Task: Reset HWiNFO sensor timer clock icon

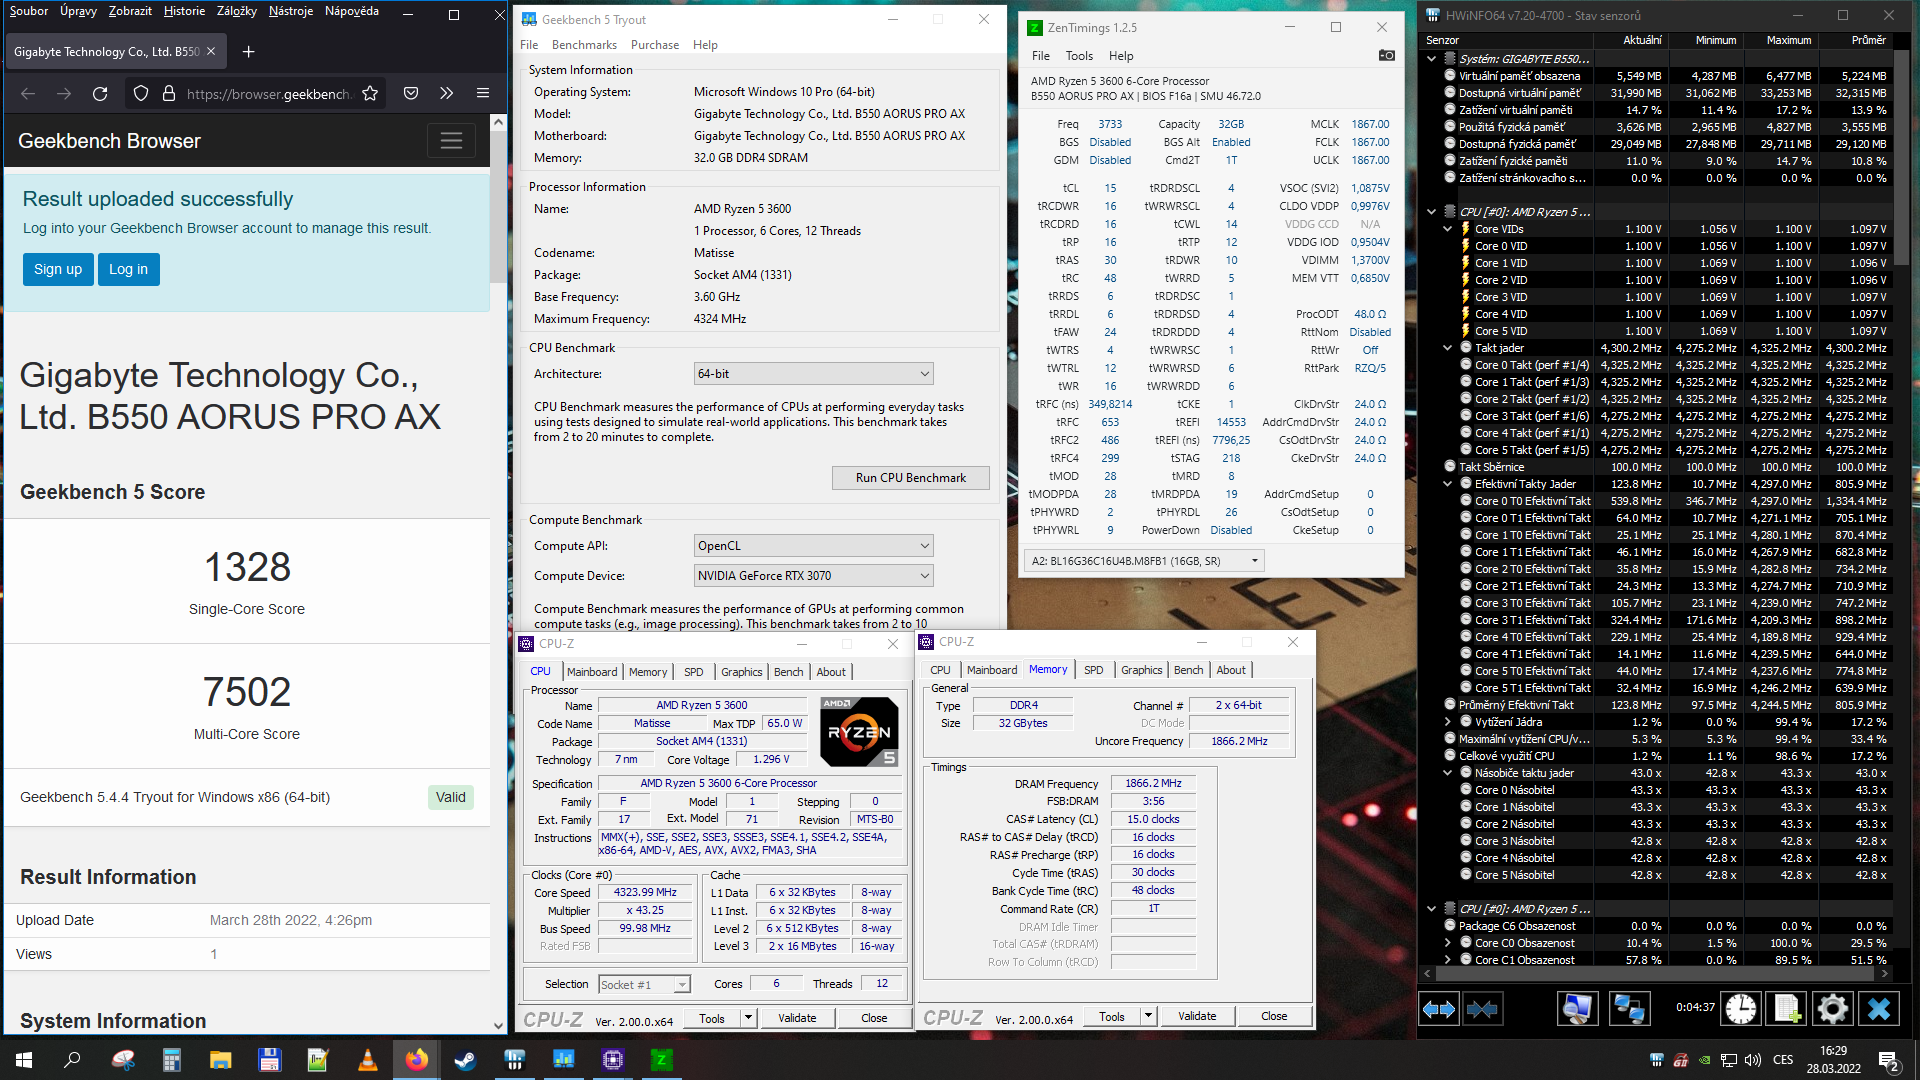Action: click(x=1741, y=1009)
